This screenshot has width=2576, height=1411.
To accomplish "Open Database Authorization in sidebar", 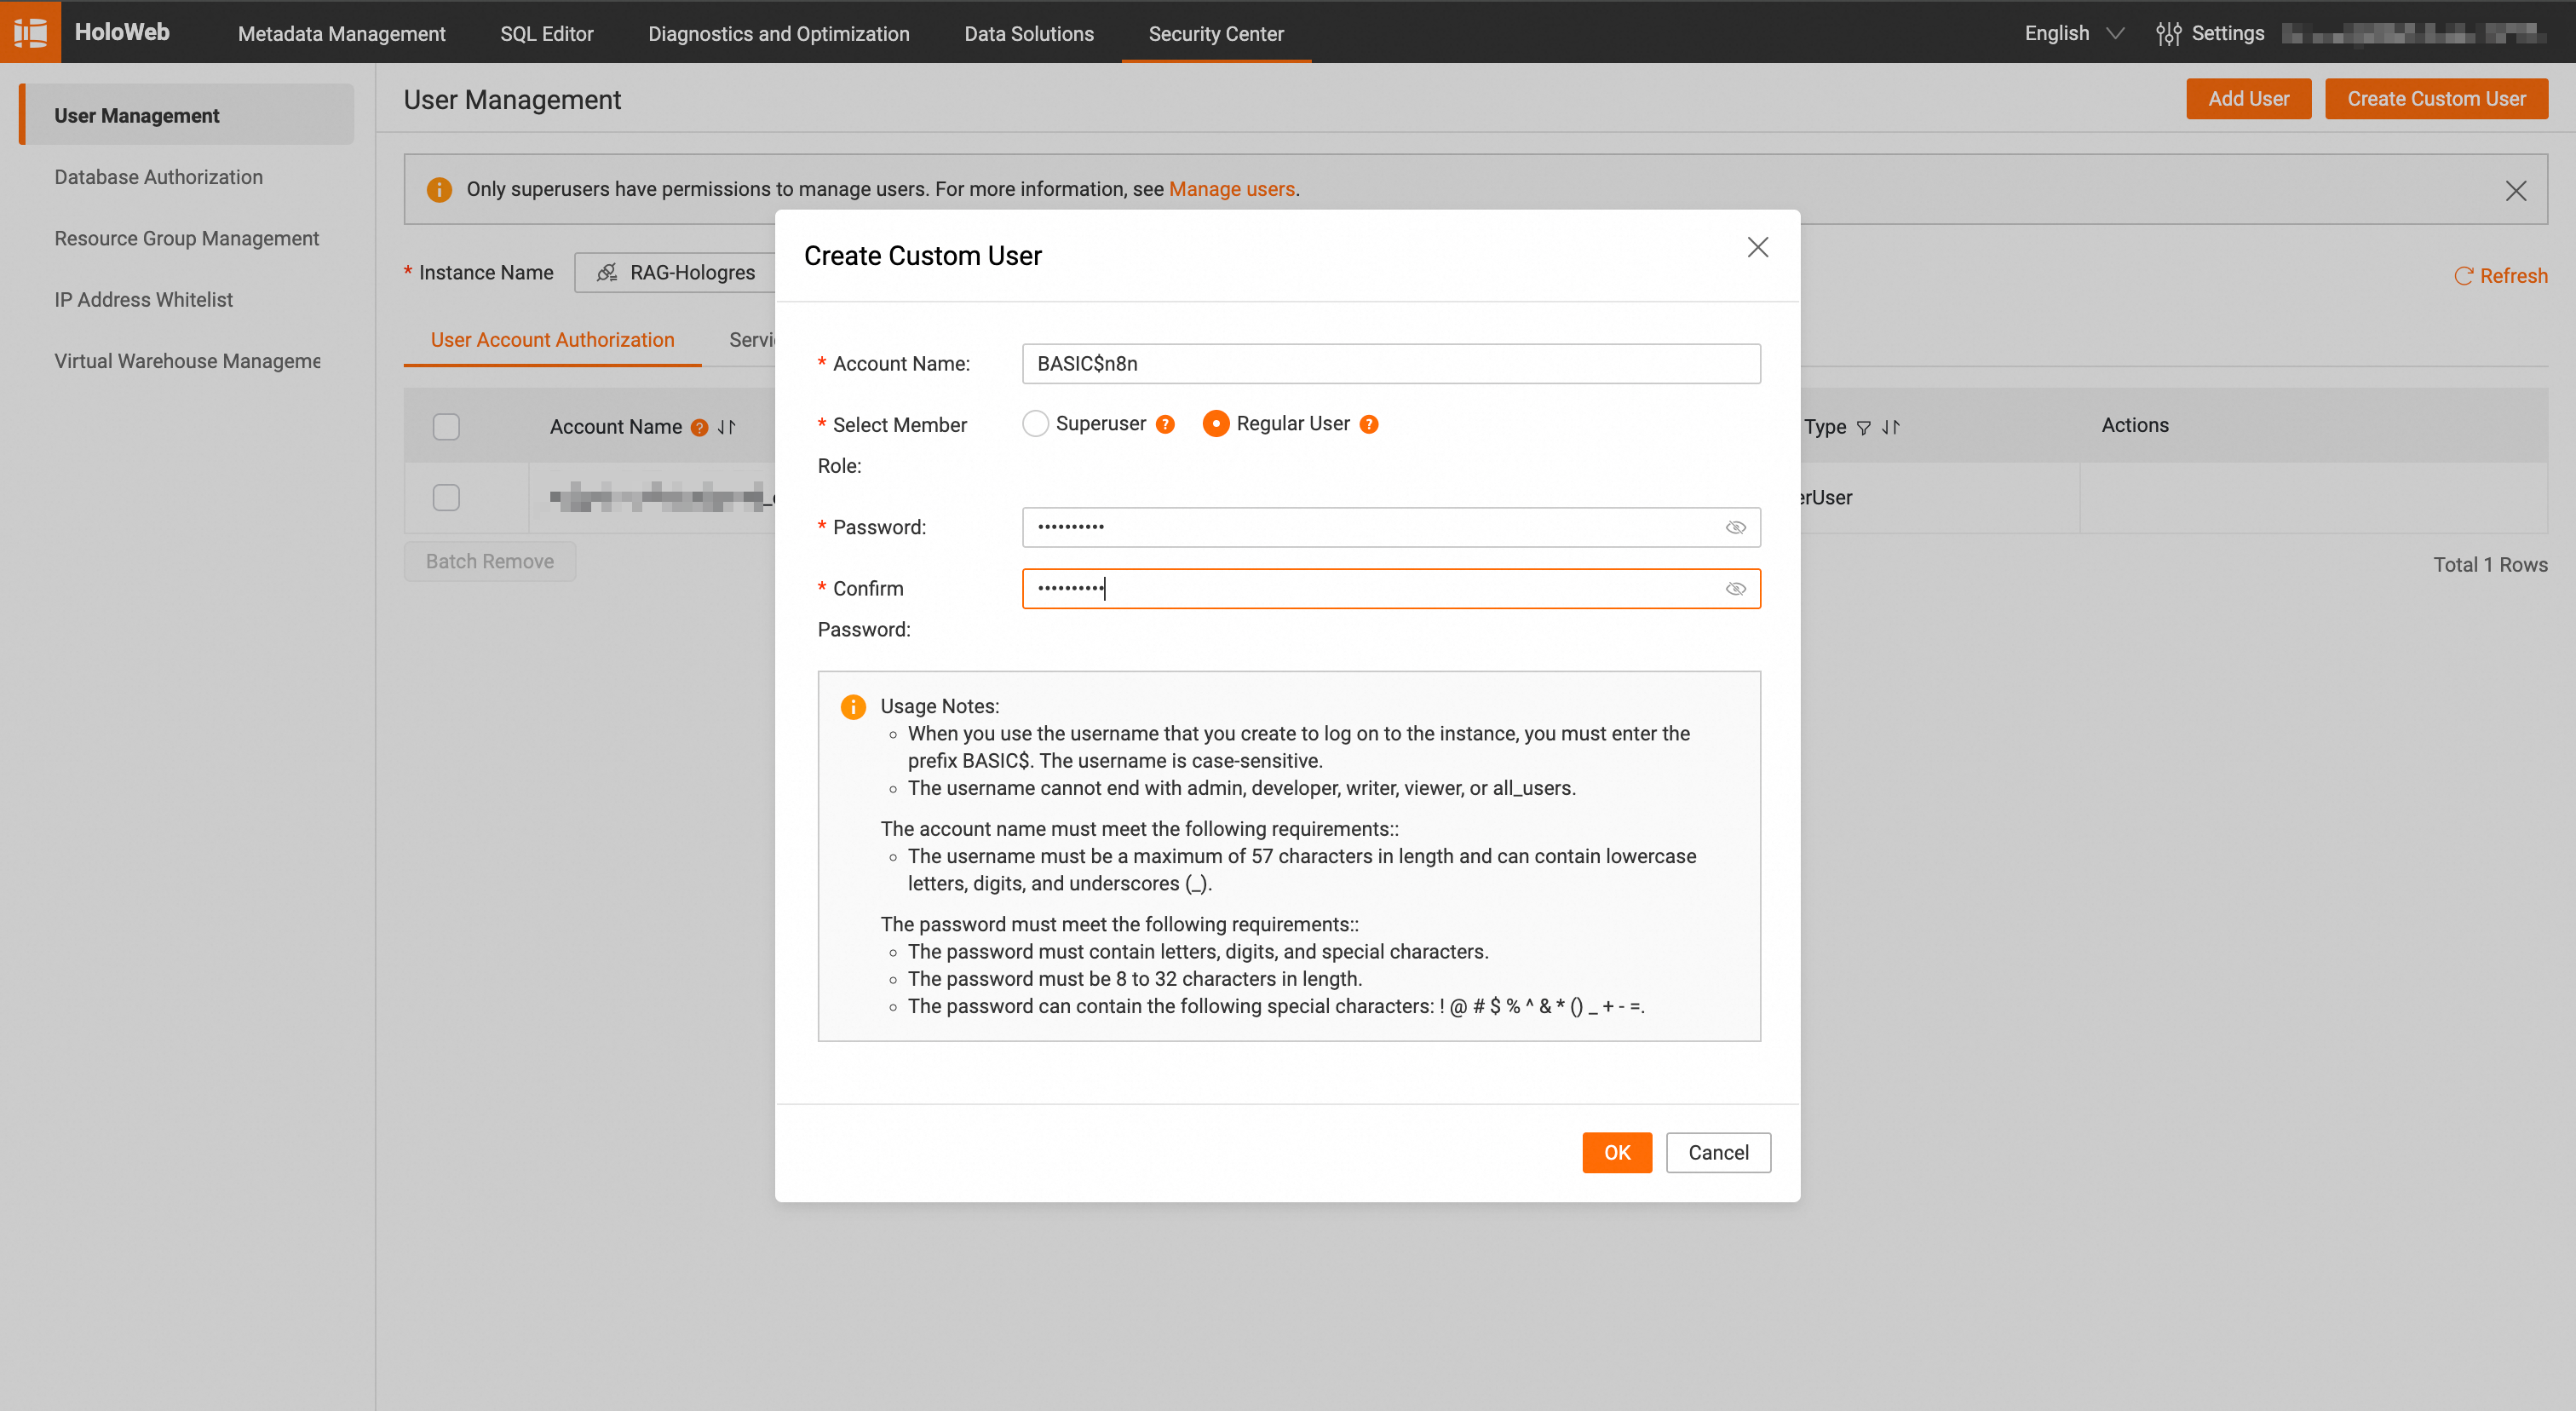I will click(158, 177).
